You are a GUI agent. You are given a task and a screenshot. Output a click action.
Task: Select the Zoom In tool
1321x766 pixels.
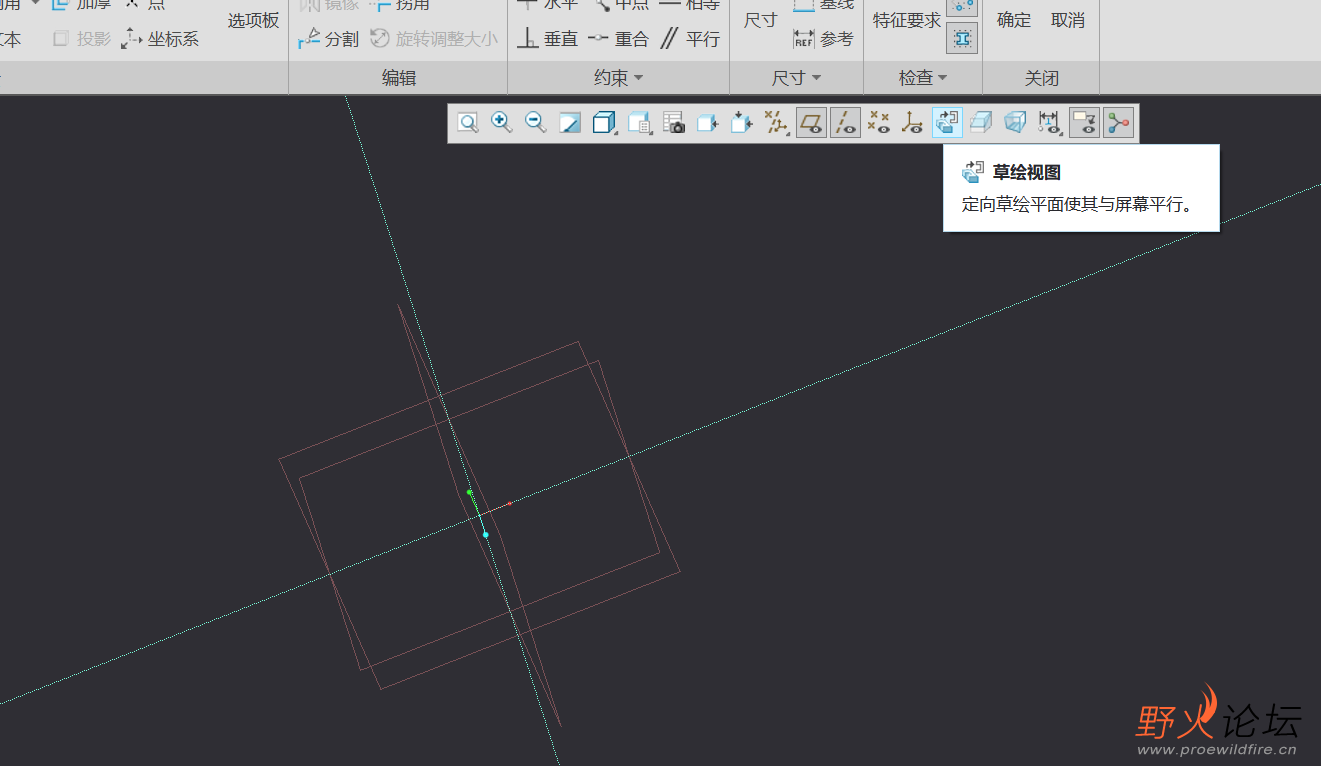(x=502, y=123)
